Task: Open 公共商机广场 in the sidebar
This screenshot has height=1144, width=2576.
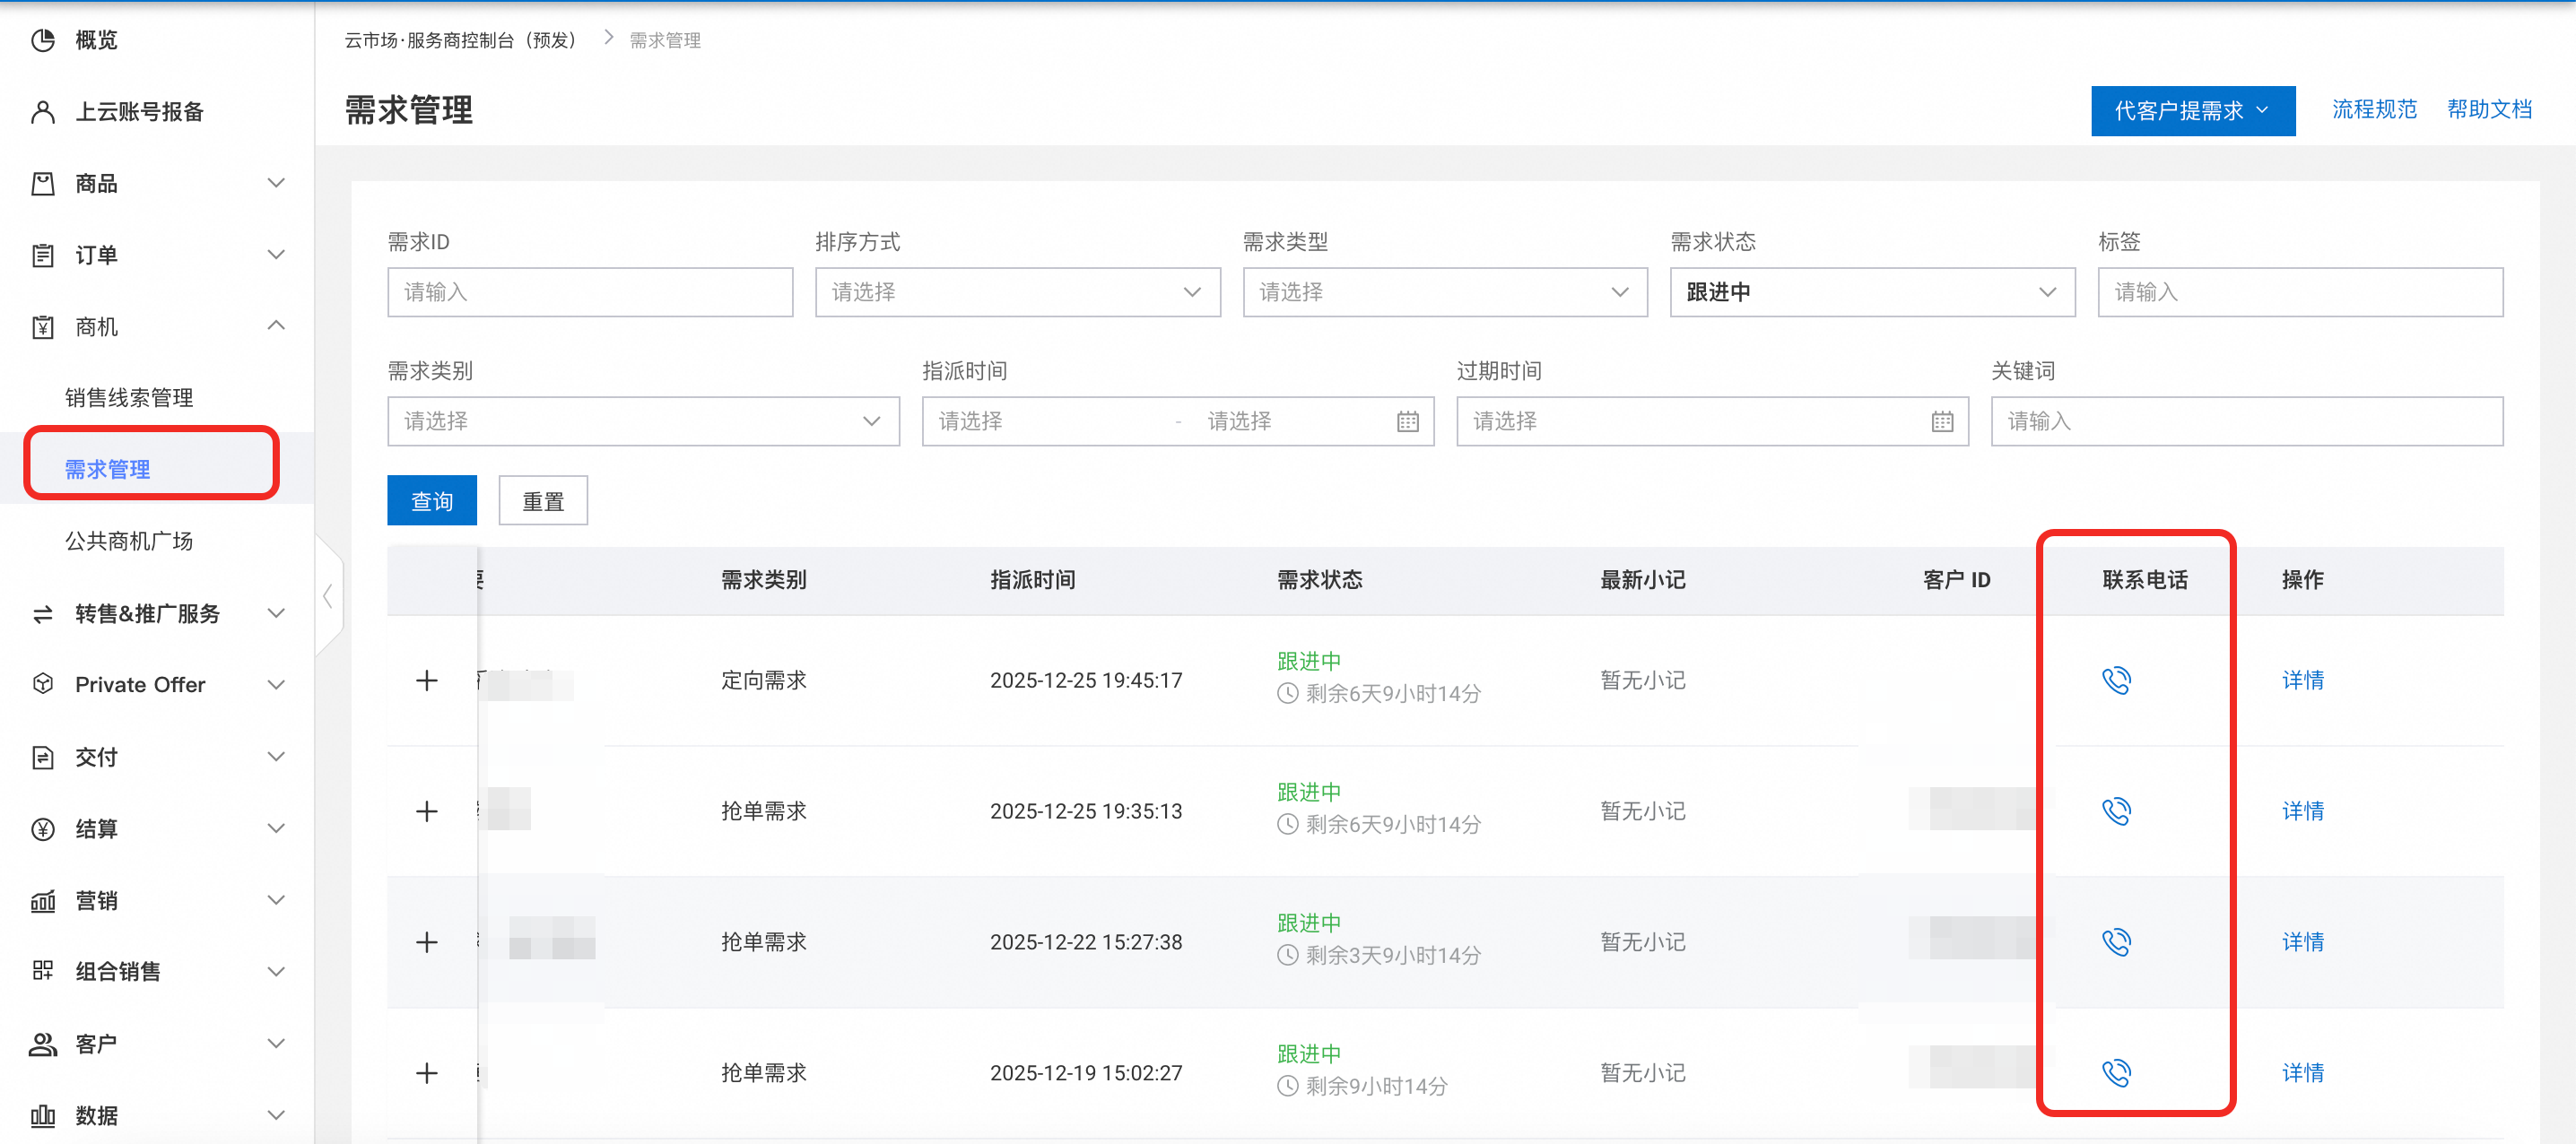Action: (x=129, y=541)
